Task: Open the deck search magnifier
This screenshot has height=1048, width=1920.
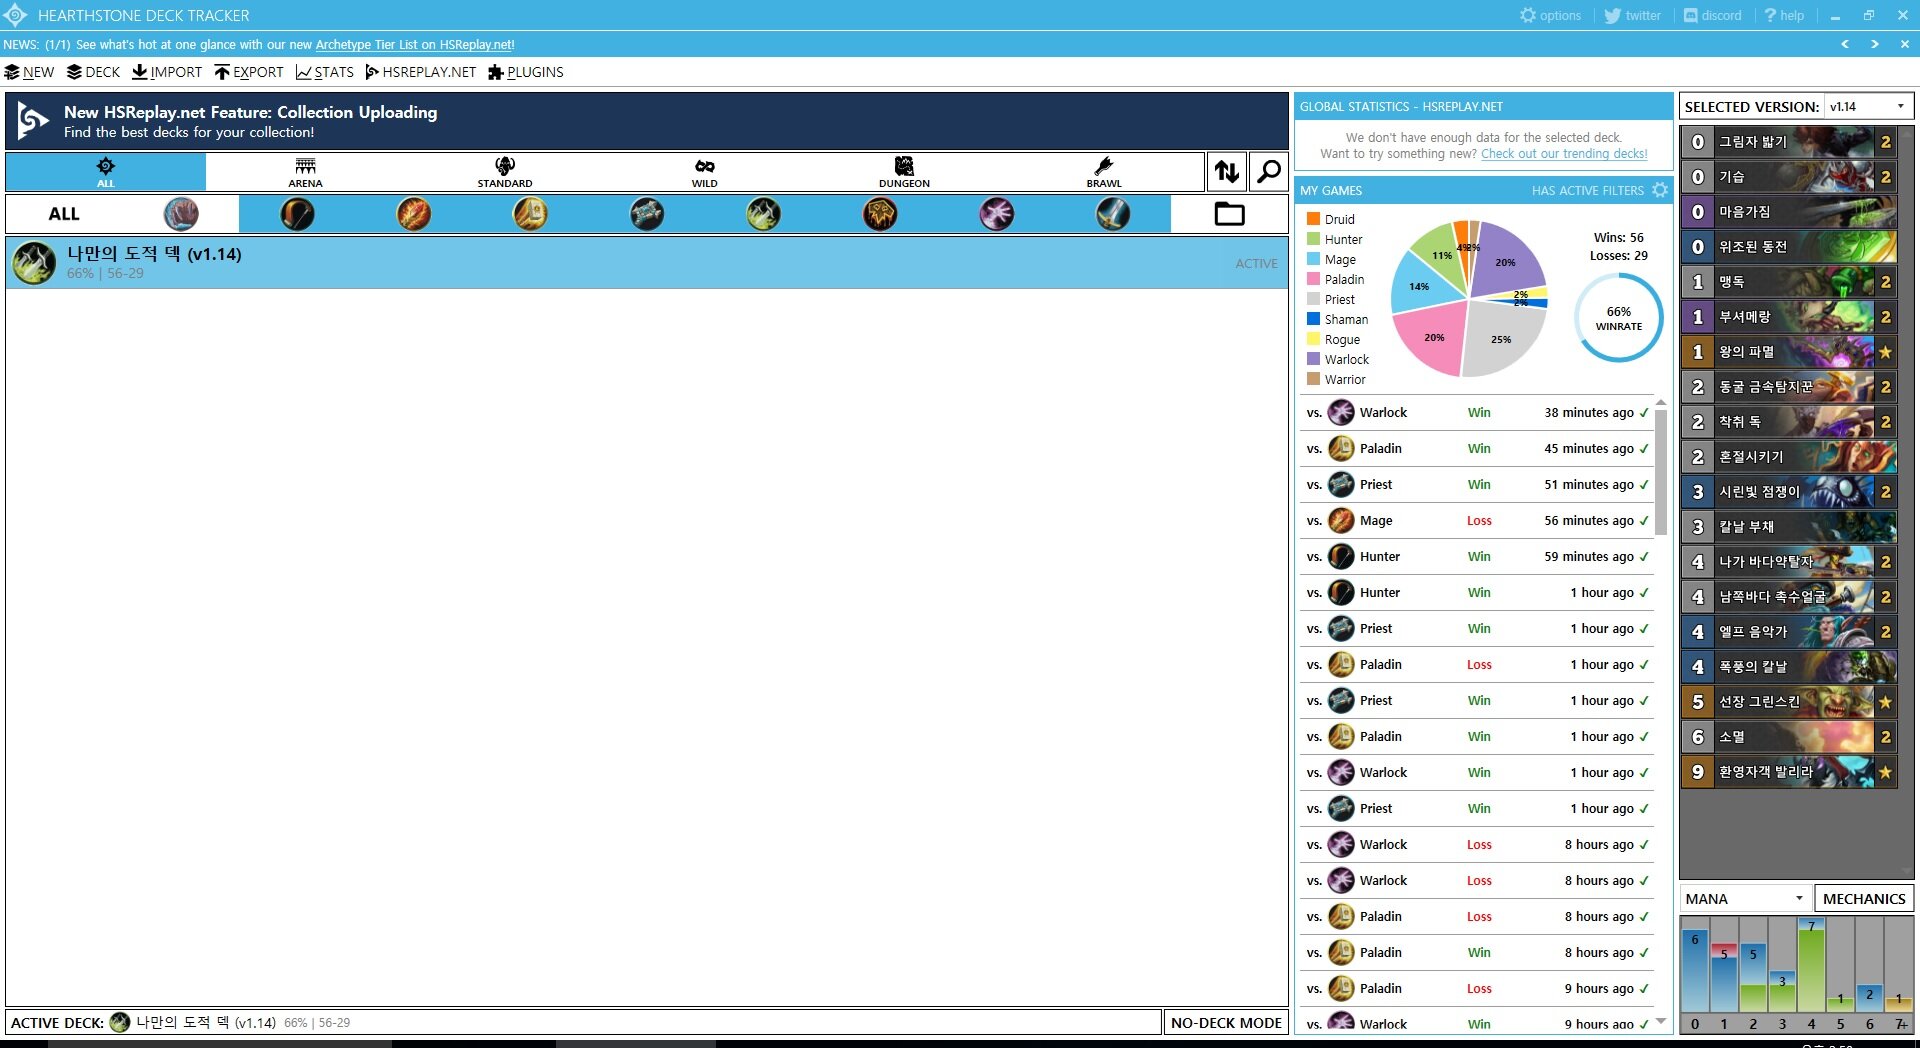Action: pos(1269,172)
